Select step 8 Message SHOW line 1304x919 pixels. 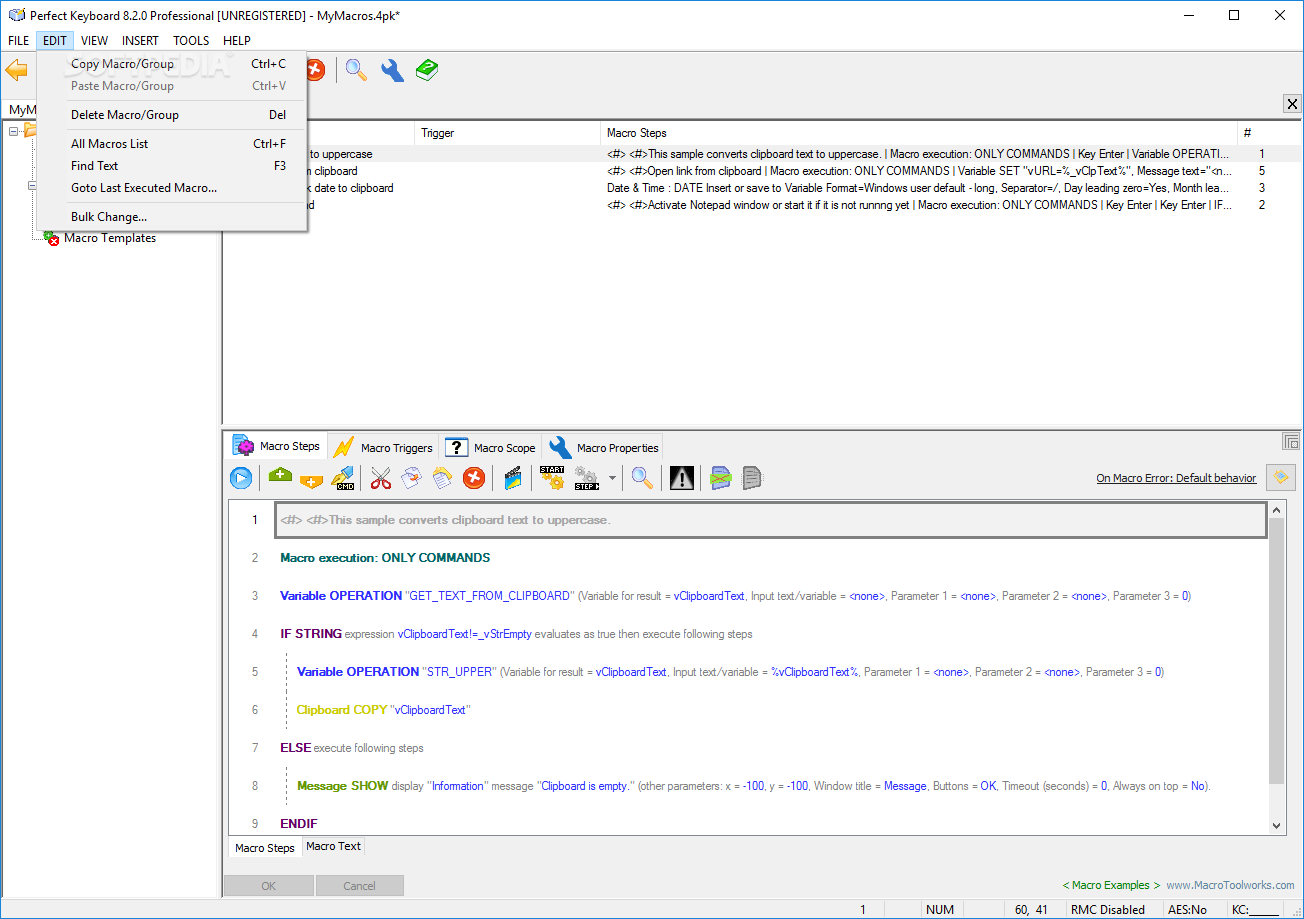click(756, 786)
